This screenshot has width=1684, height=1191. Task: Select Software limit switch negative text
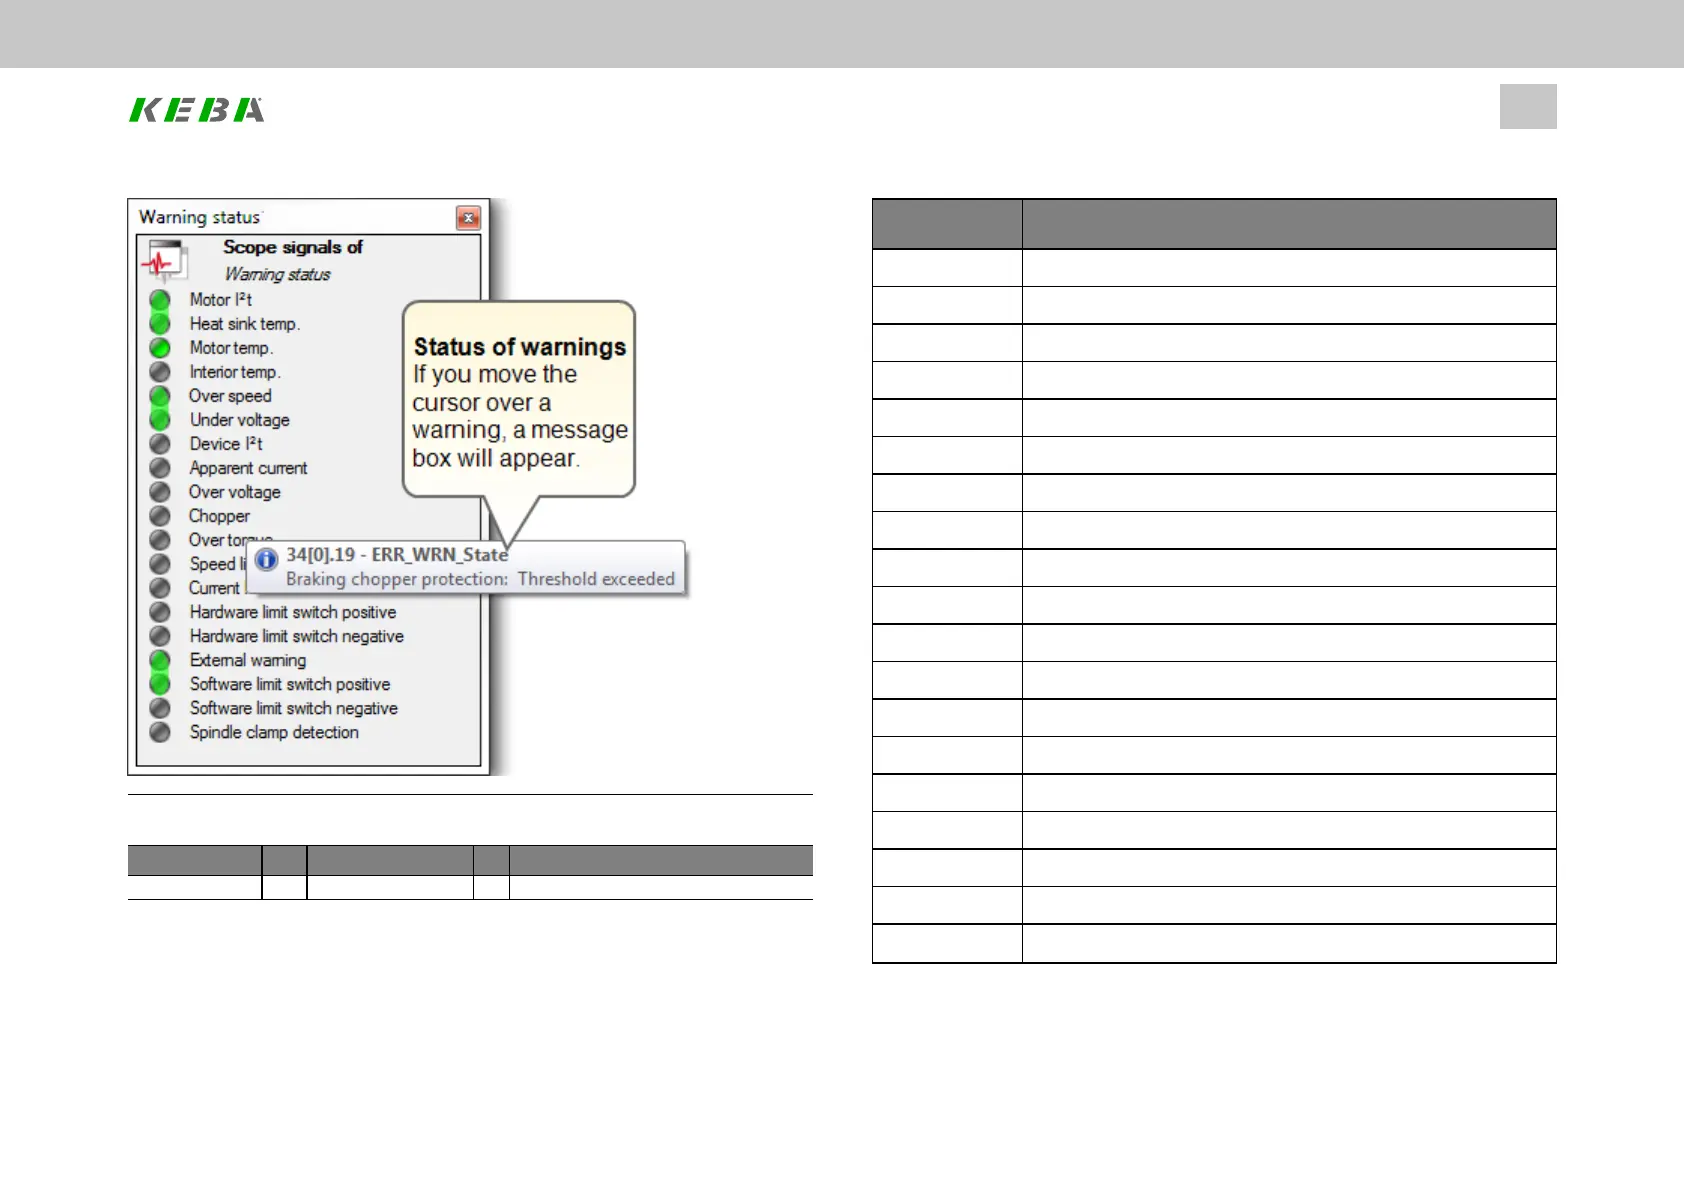[x=294, y=708]
